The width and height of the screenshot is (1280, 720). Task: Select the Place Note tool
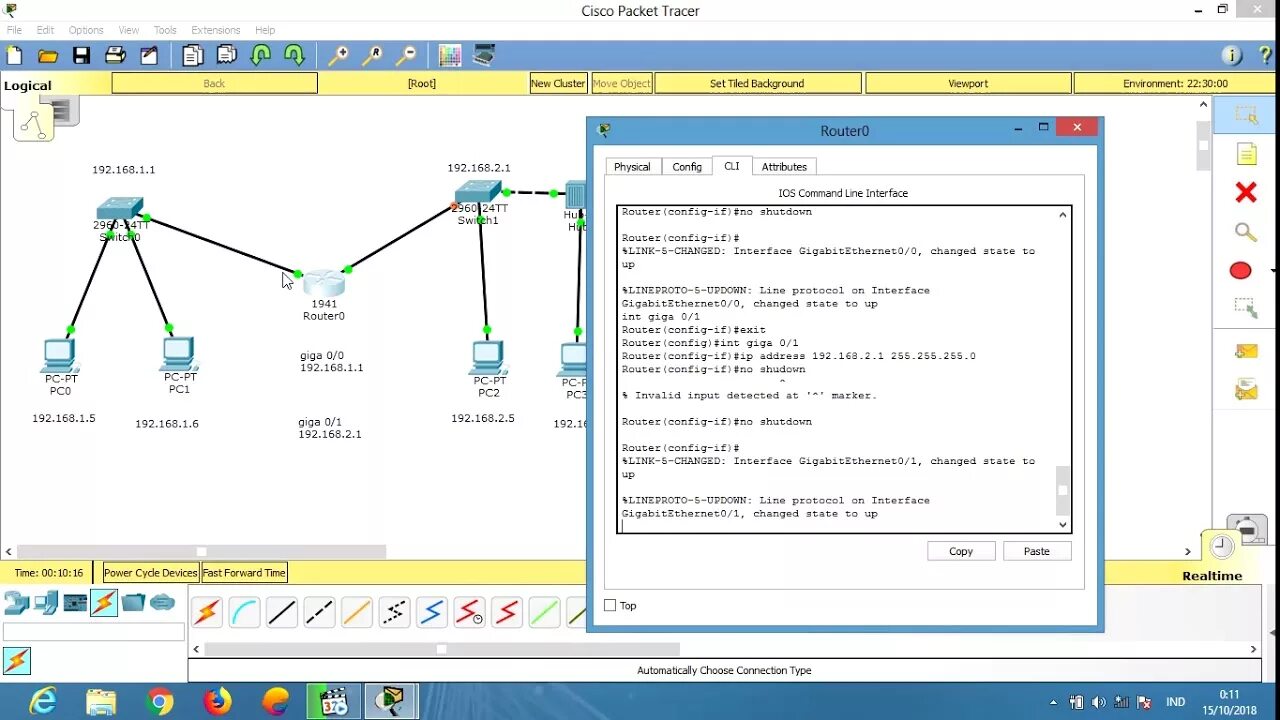point(1246,154)
